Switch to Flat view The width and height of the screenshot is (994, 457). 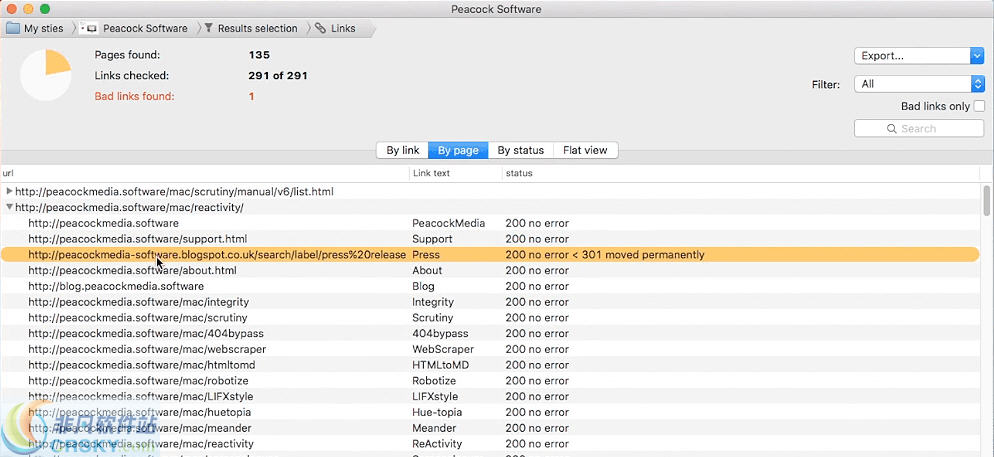click(x=585, y=150)
